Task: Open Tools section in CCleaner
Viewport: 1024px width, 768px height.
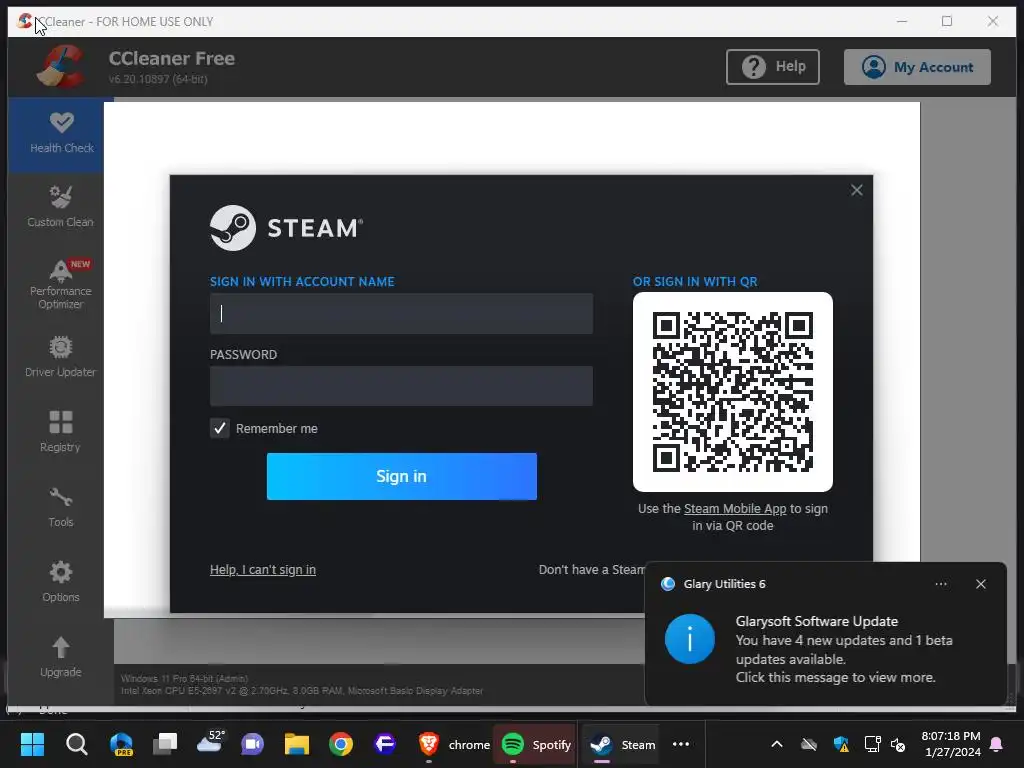Action: (x=60, y=507)
